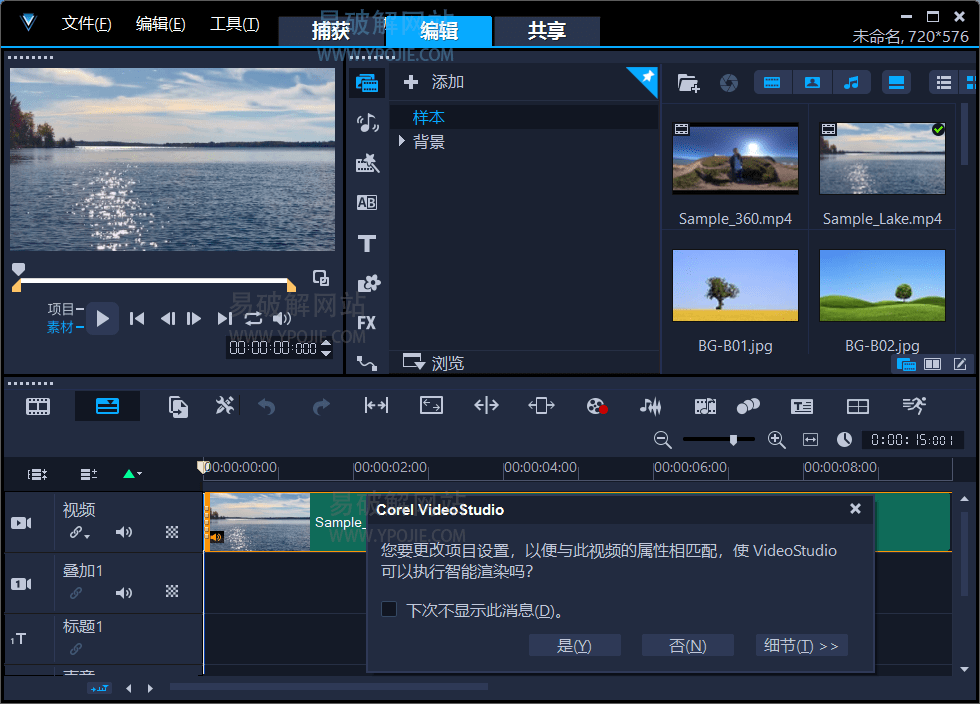This screenshot has height=704, width=980.
Task: Toggle repeat playback loop button
Action: (x=253, y=319)
